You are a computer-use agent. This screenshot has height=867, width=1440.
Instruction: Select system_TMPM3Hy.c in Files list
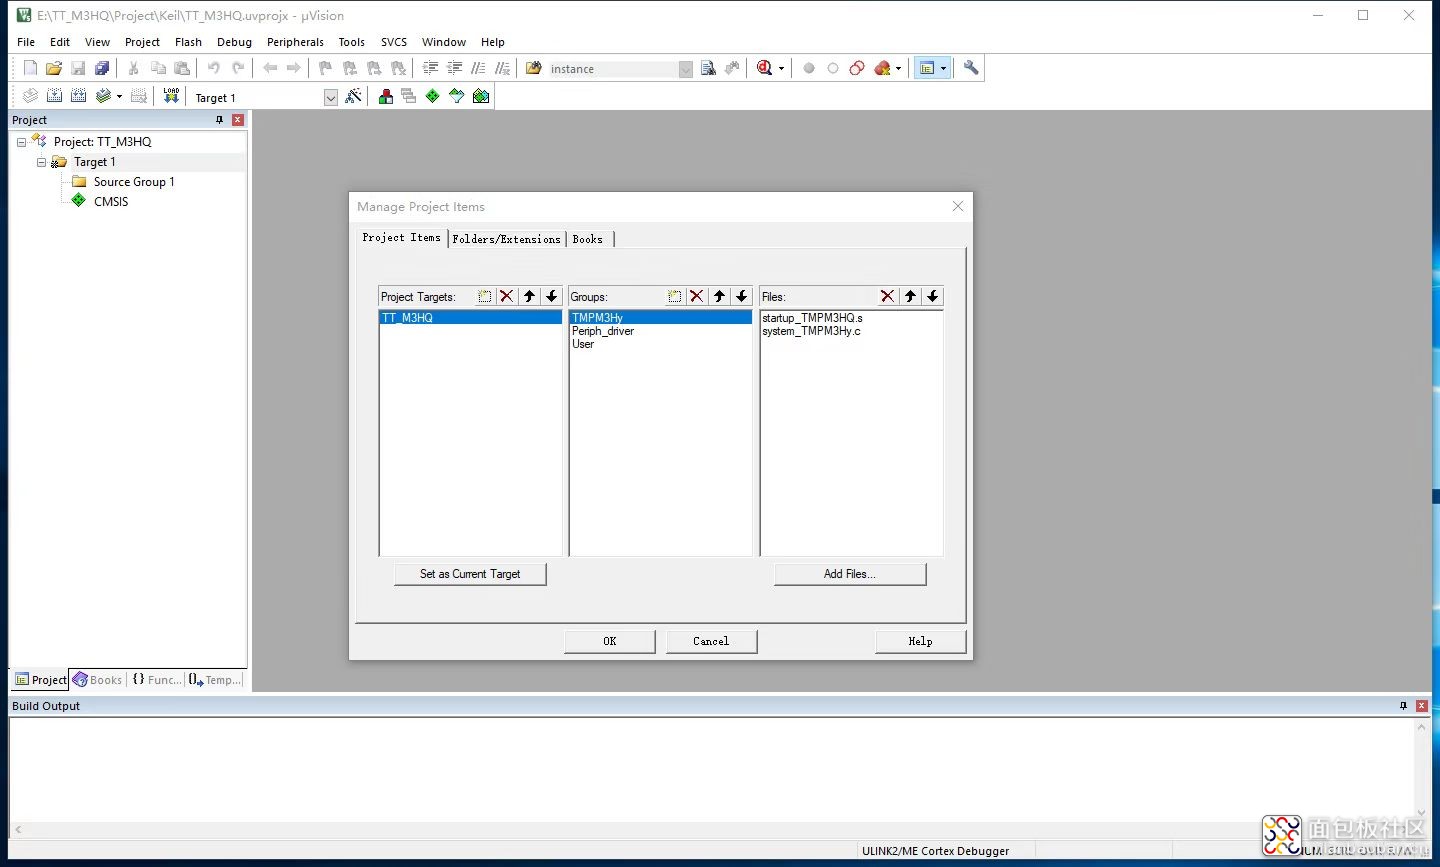coord(811,331)
